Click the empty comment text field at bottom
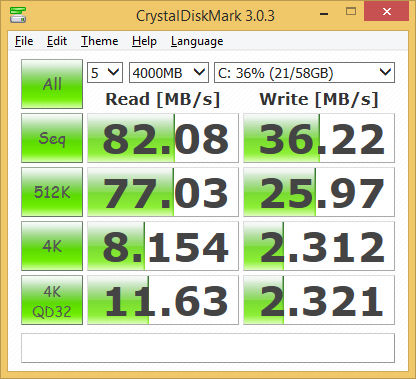416x379 pixels. coord(208,348)
